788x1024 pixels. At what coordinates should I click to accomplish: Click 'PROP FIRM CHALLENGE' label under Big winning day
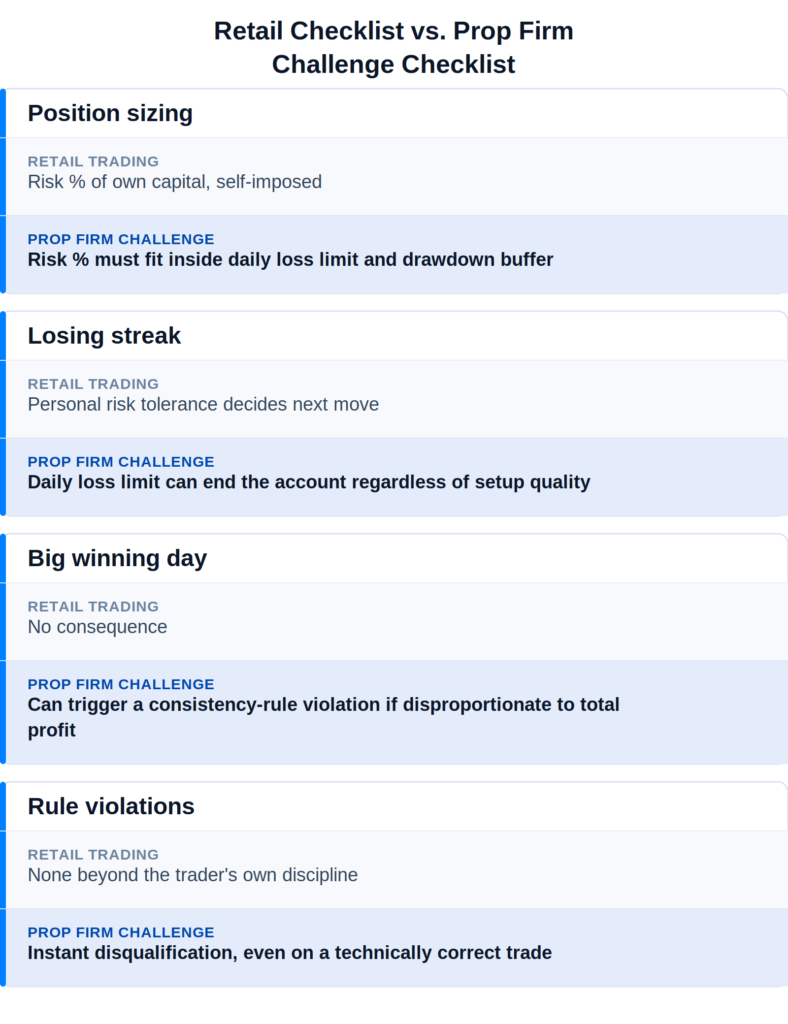click(121, 684)
